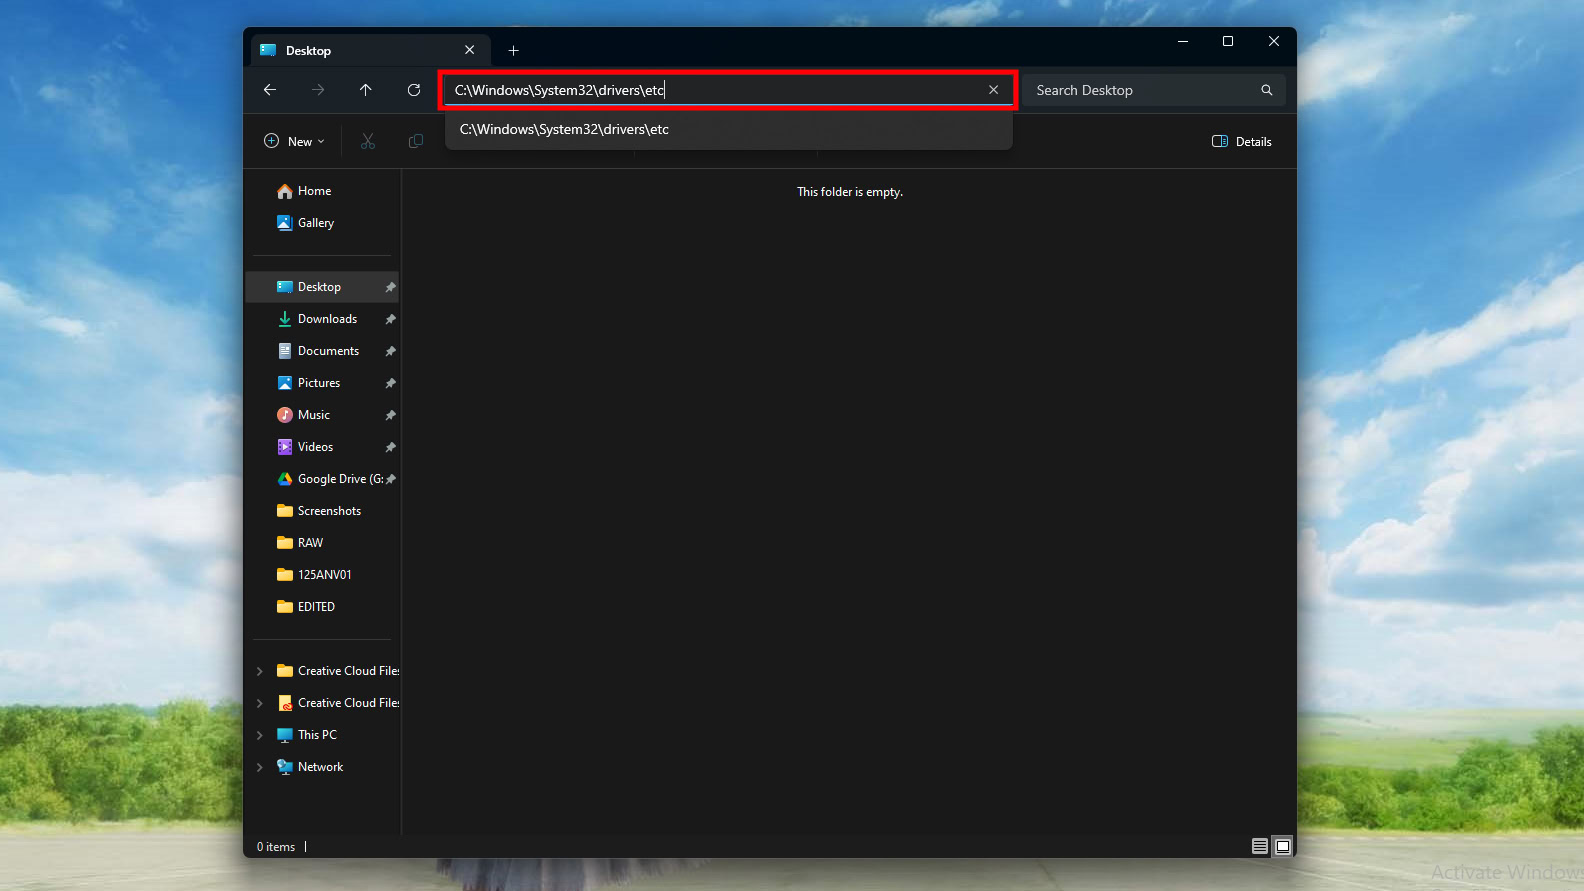1584x891 pixels.
Task: Switch to large thumbnails view in status bar
Action: (x=1283, y=846)
